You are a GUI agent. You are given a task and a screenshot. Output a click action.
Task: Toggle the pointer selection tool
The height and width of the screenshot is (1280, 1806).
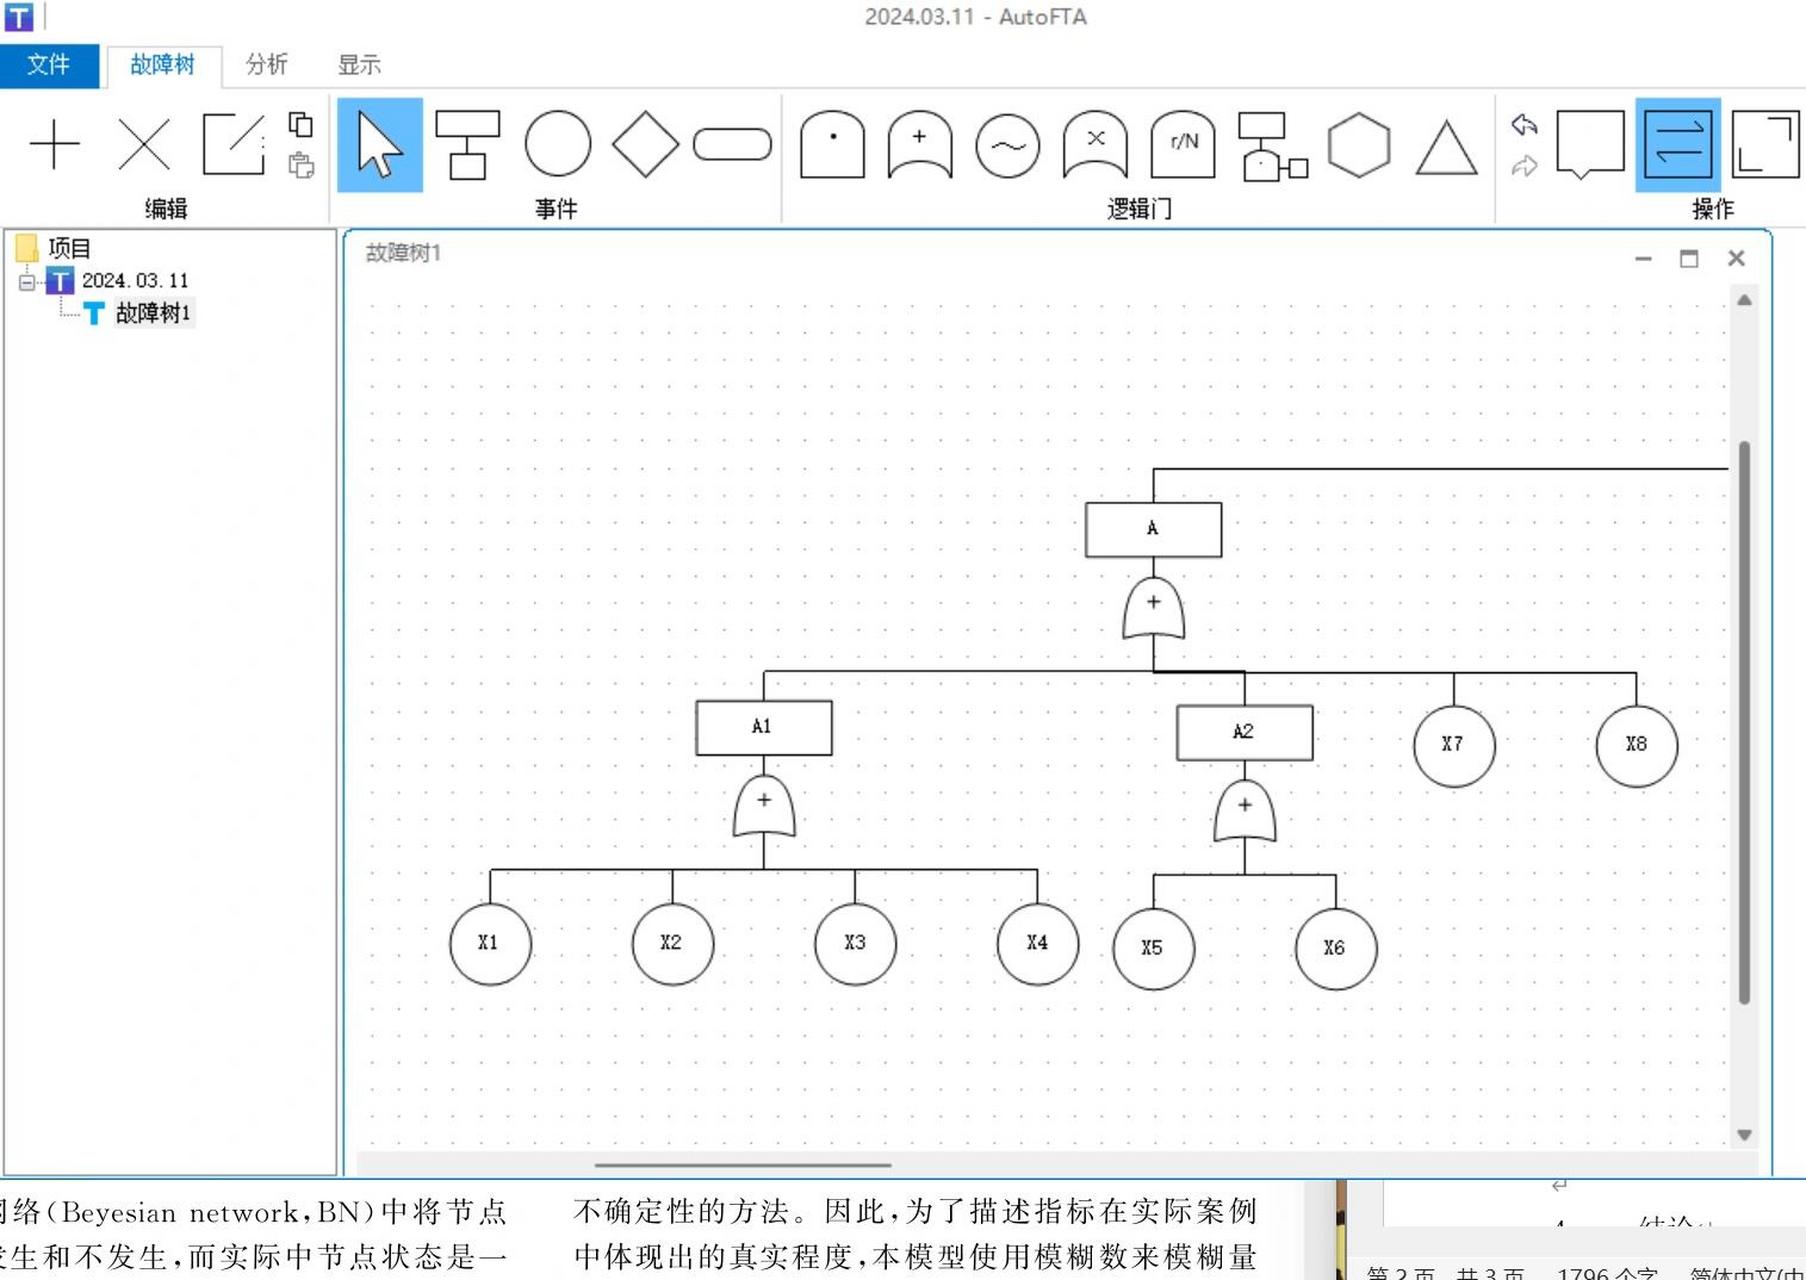click(x=380, y=145)
